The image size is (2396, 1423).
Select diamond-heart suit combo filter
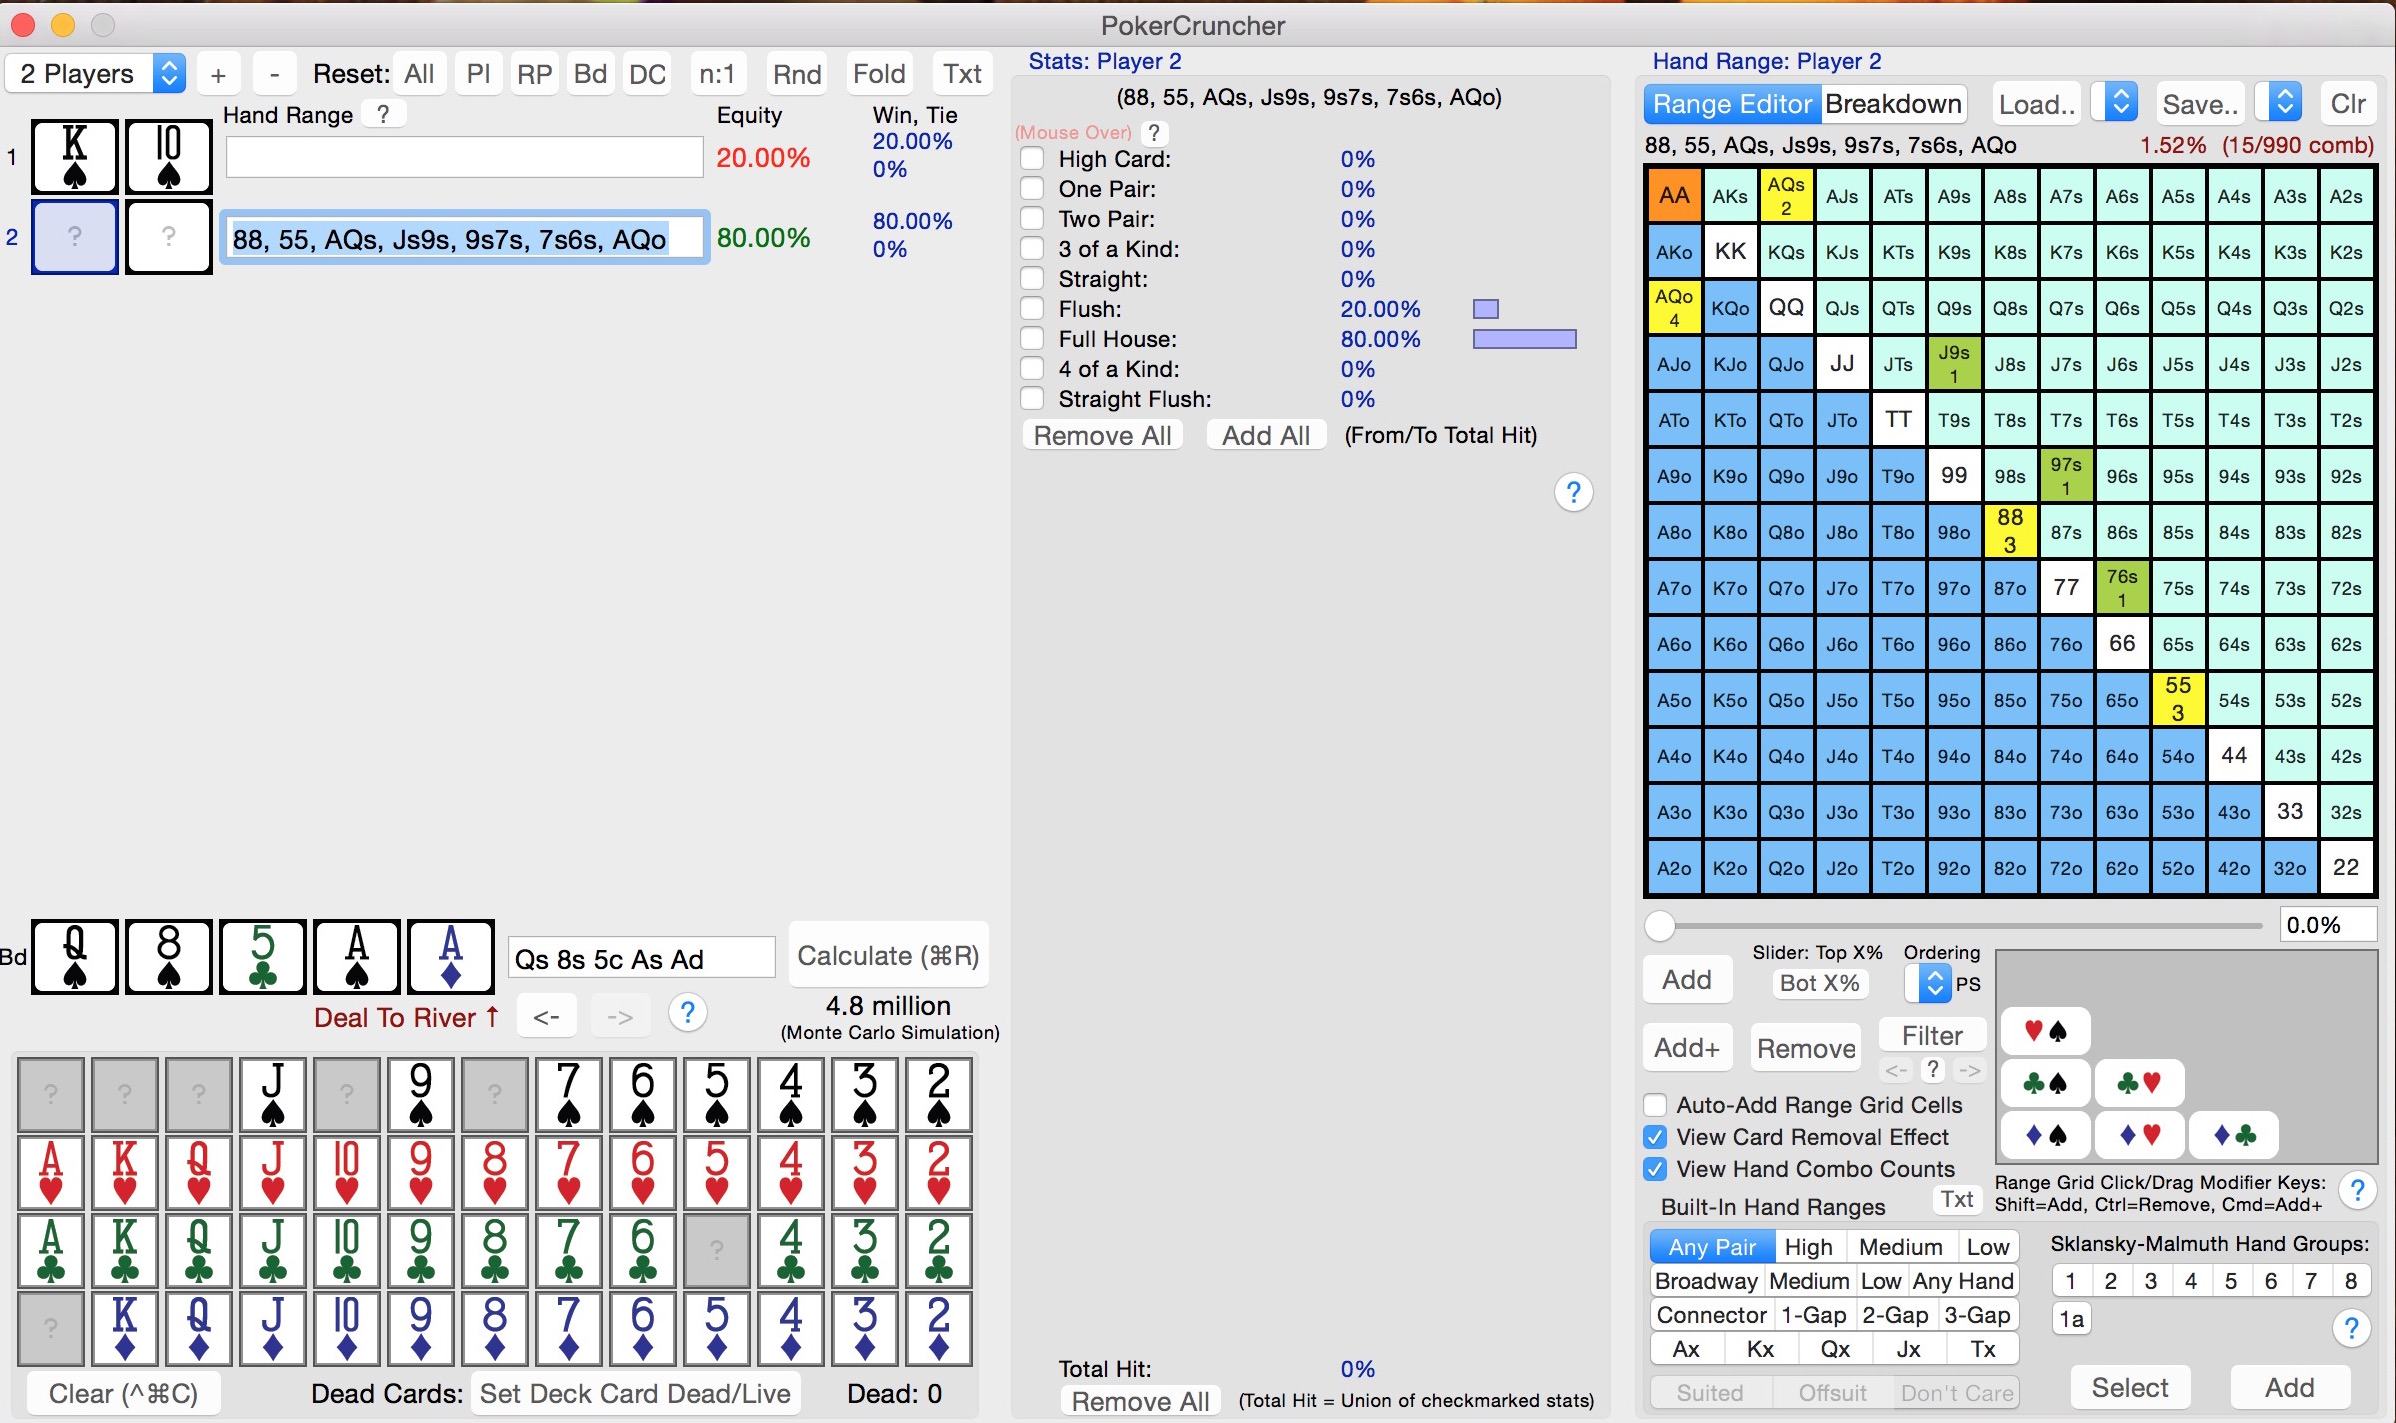(2139, 1134)
